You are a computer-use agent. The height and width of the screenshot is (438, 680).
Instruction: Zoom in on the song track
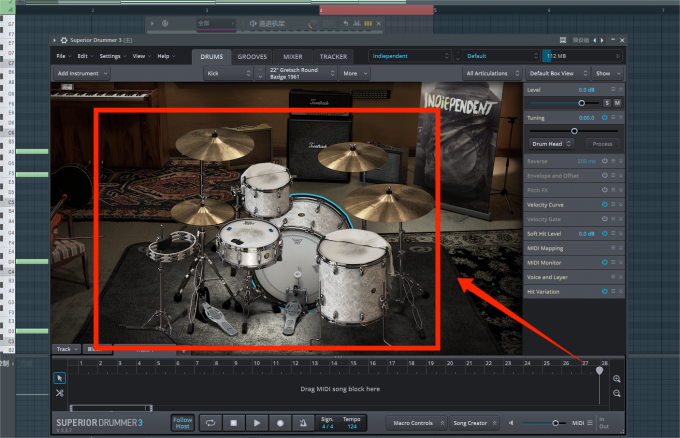pos(617,379)
